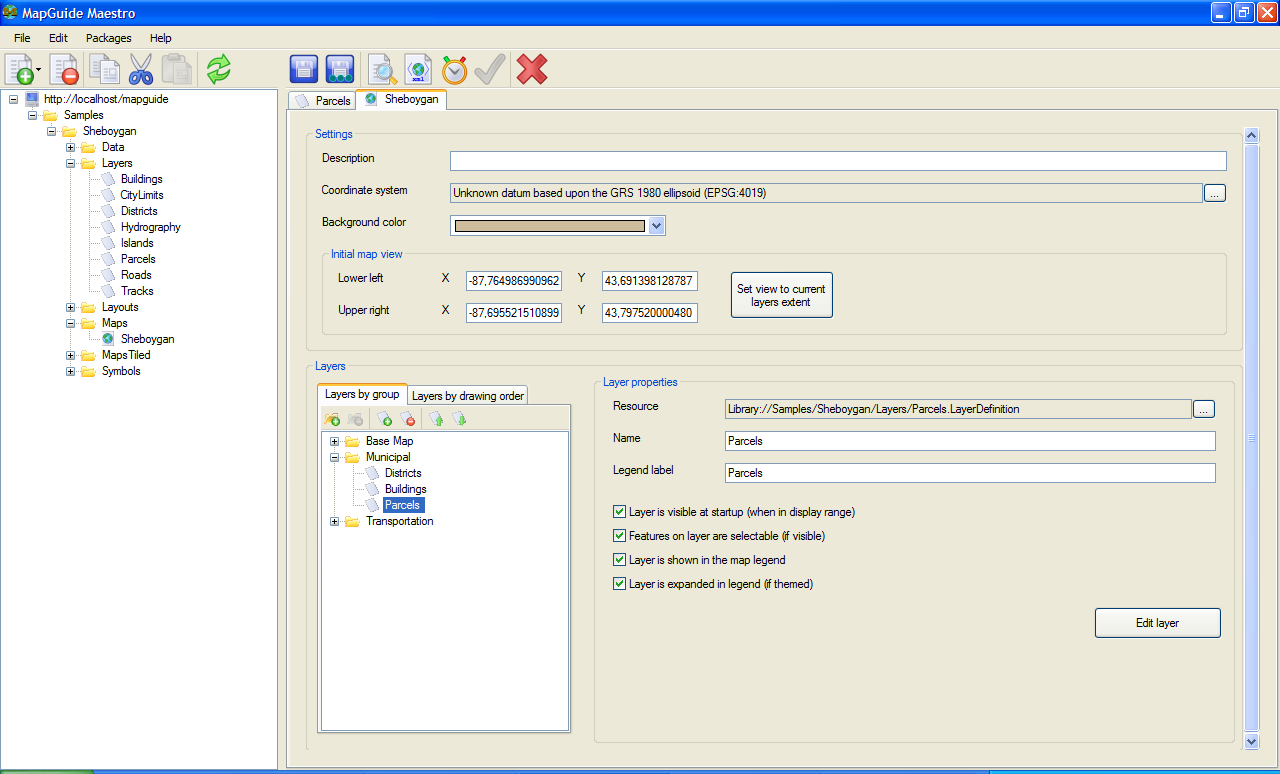Screen dimensions: 1280x774
Task: Toggle Layer is shown in map legend
Action: point(620,560)
